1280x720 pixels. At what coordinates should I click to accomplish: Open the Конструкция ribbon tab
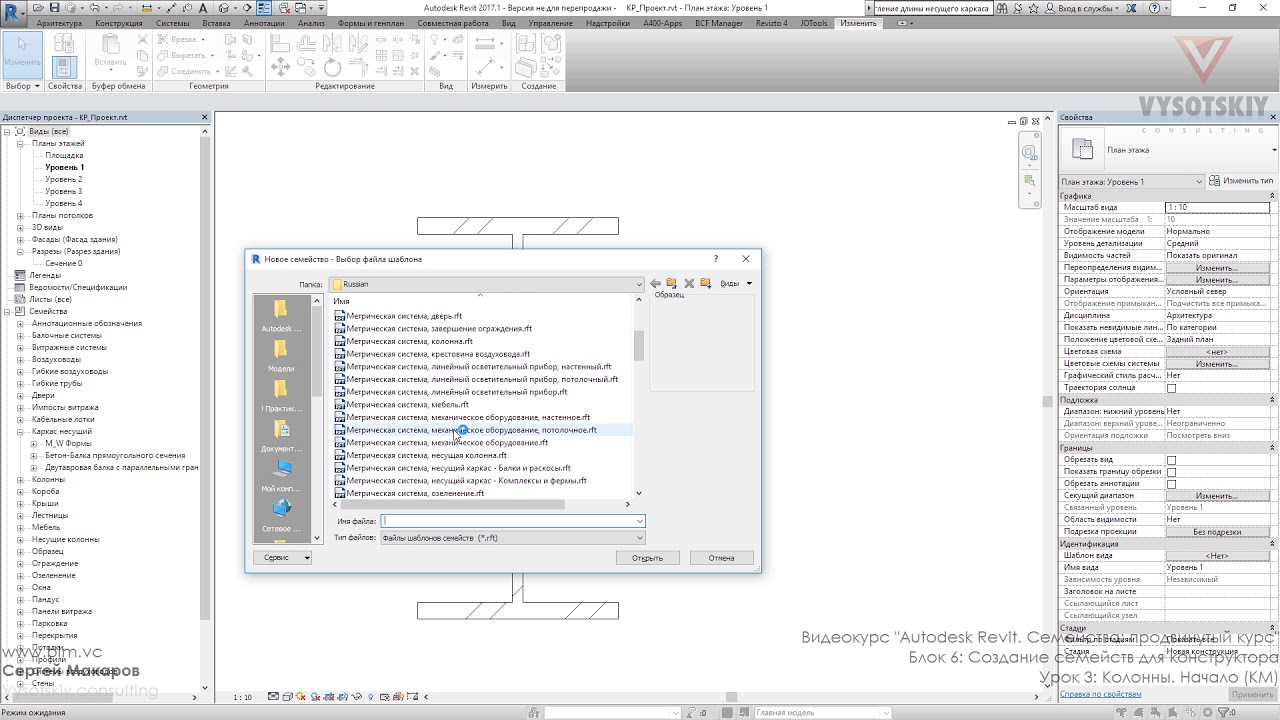point(119,22)
